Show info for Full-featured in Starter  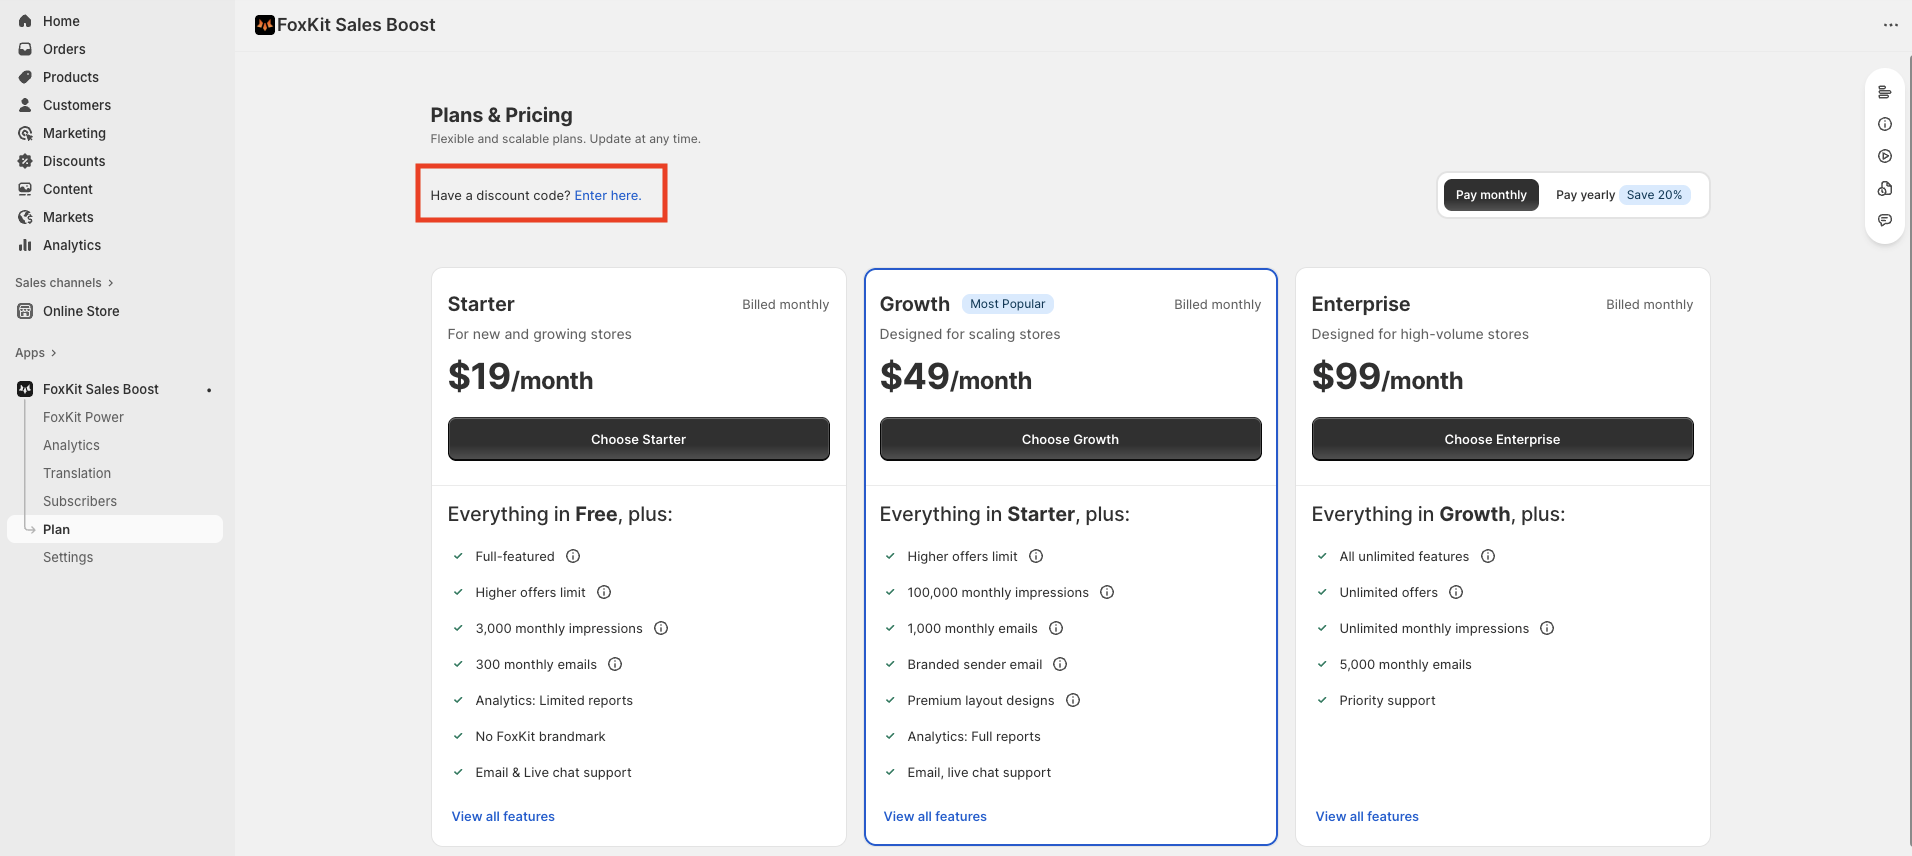pos(573,556)
